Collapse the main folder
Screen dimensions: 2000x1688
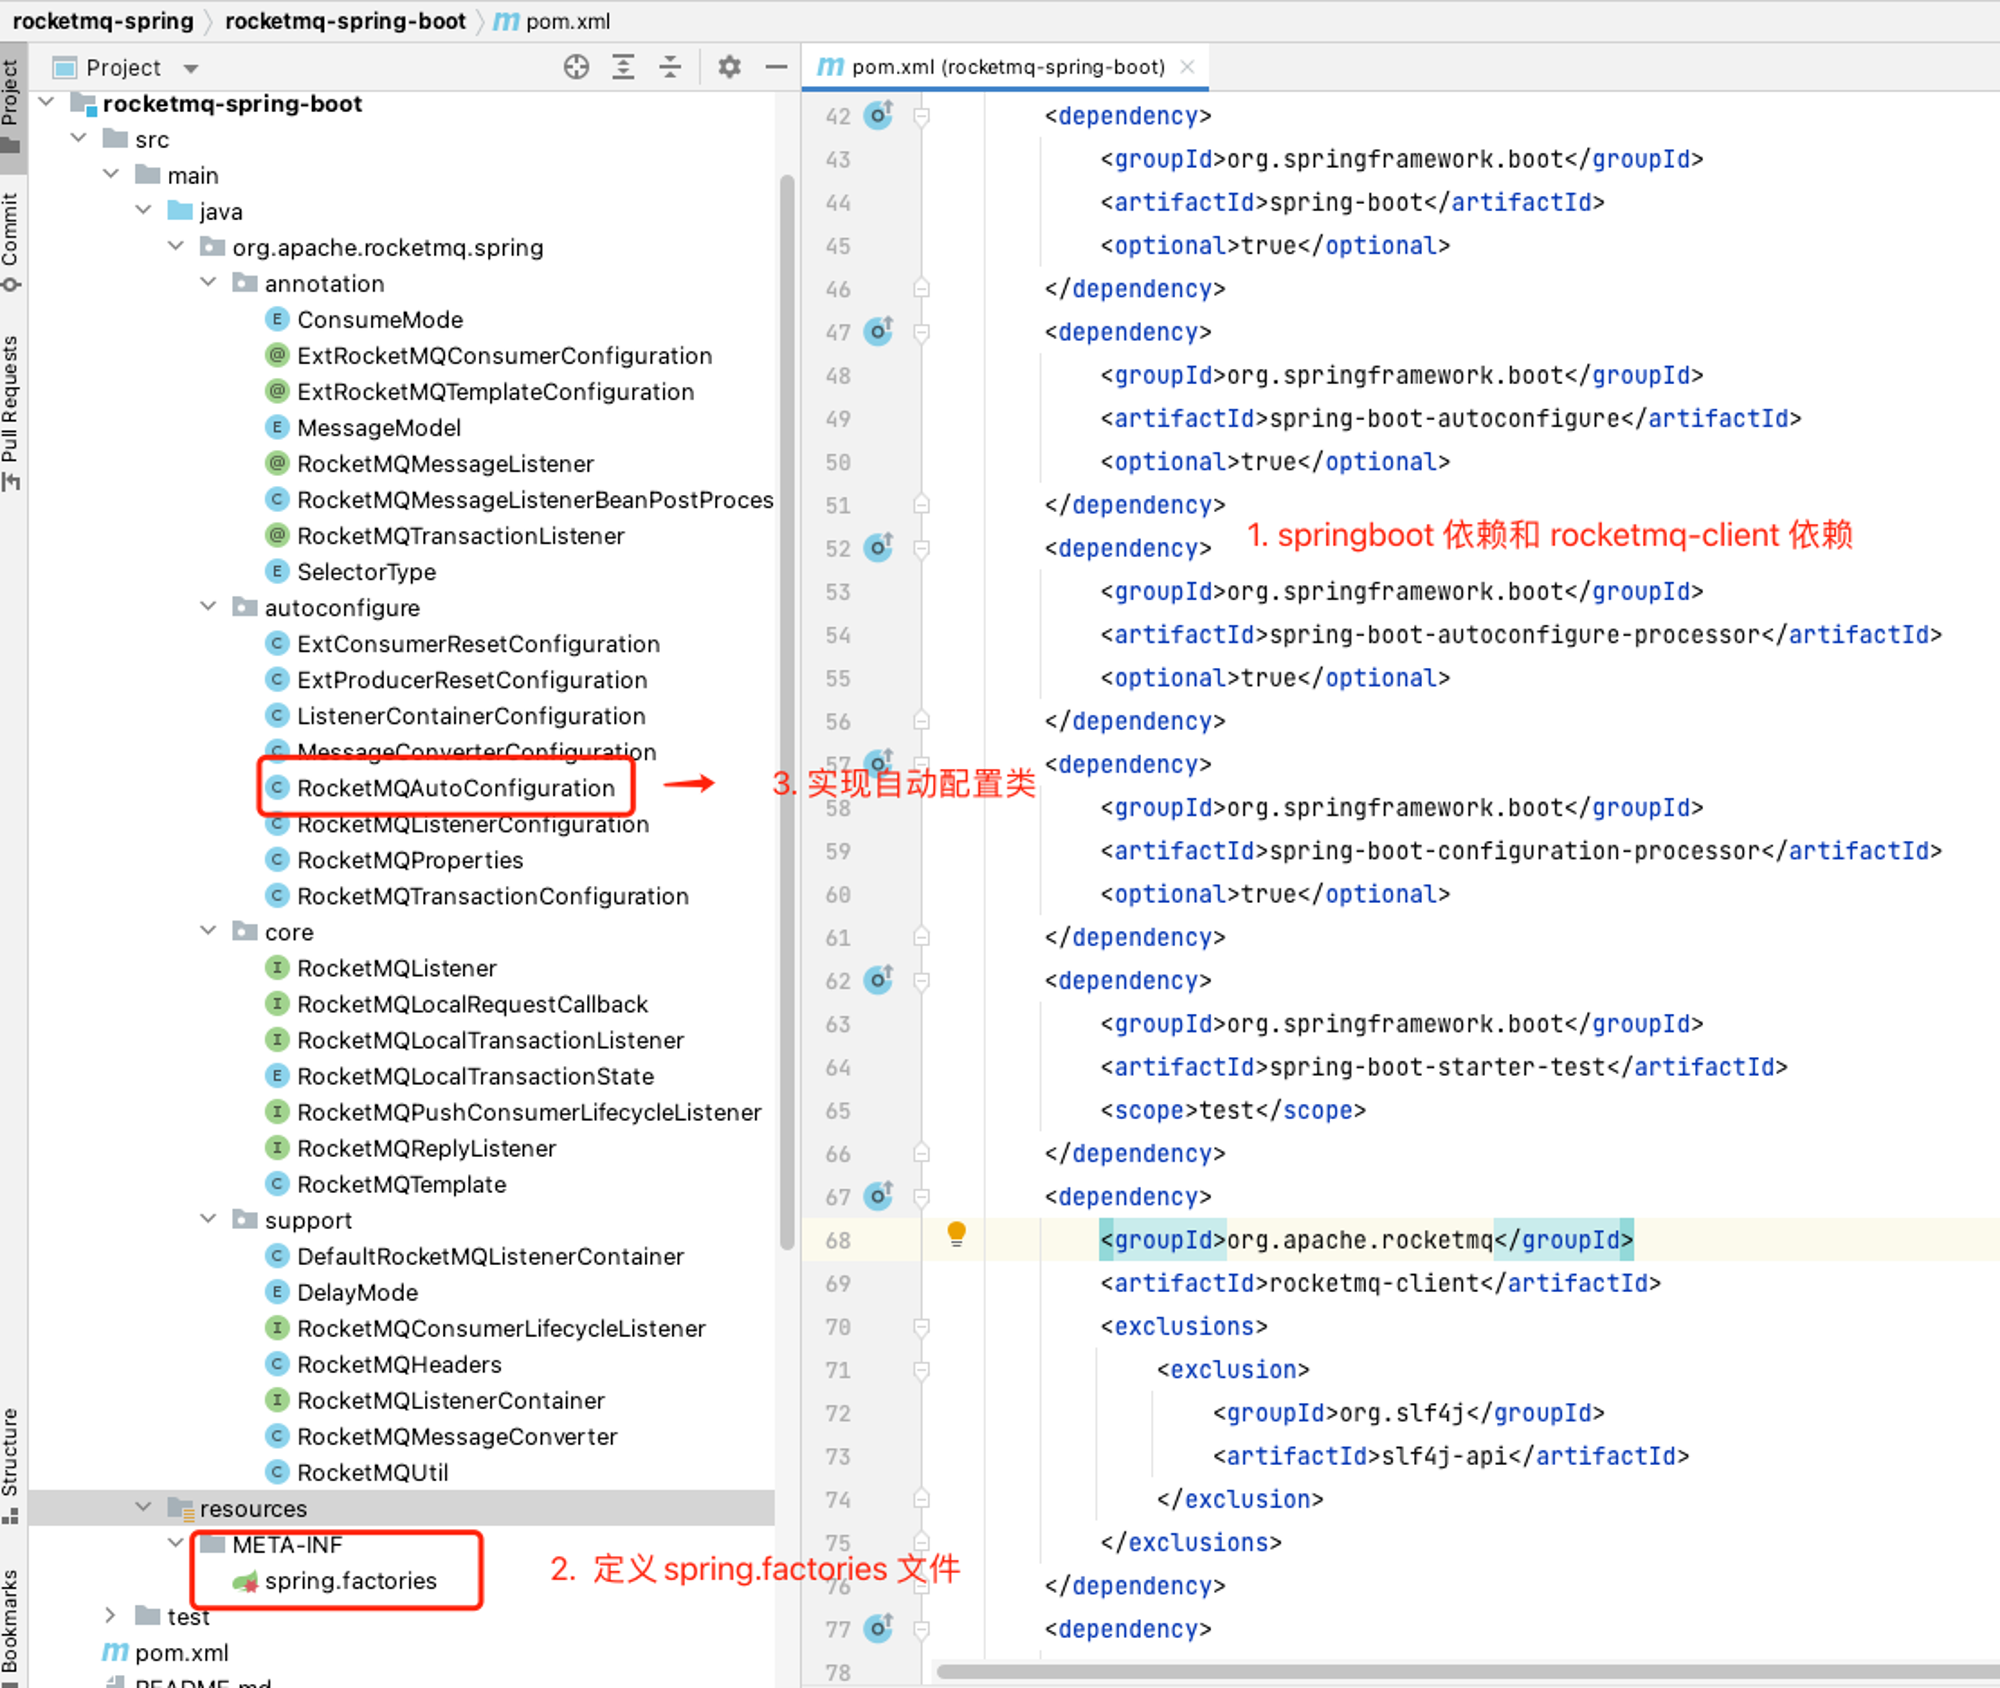click(x=111, y=174)
